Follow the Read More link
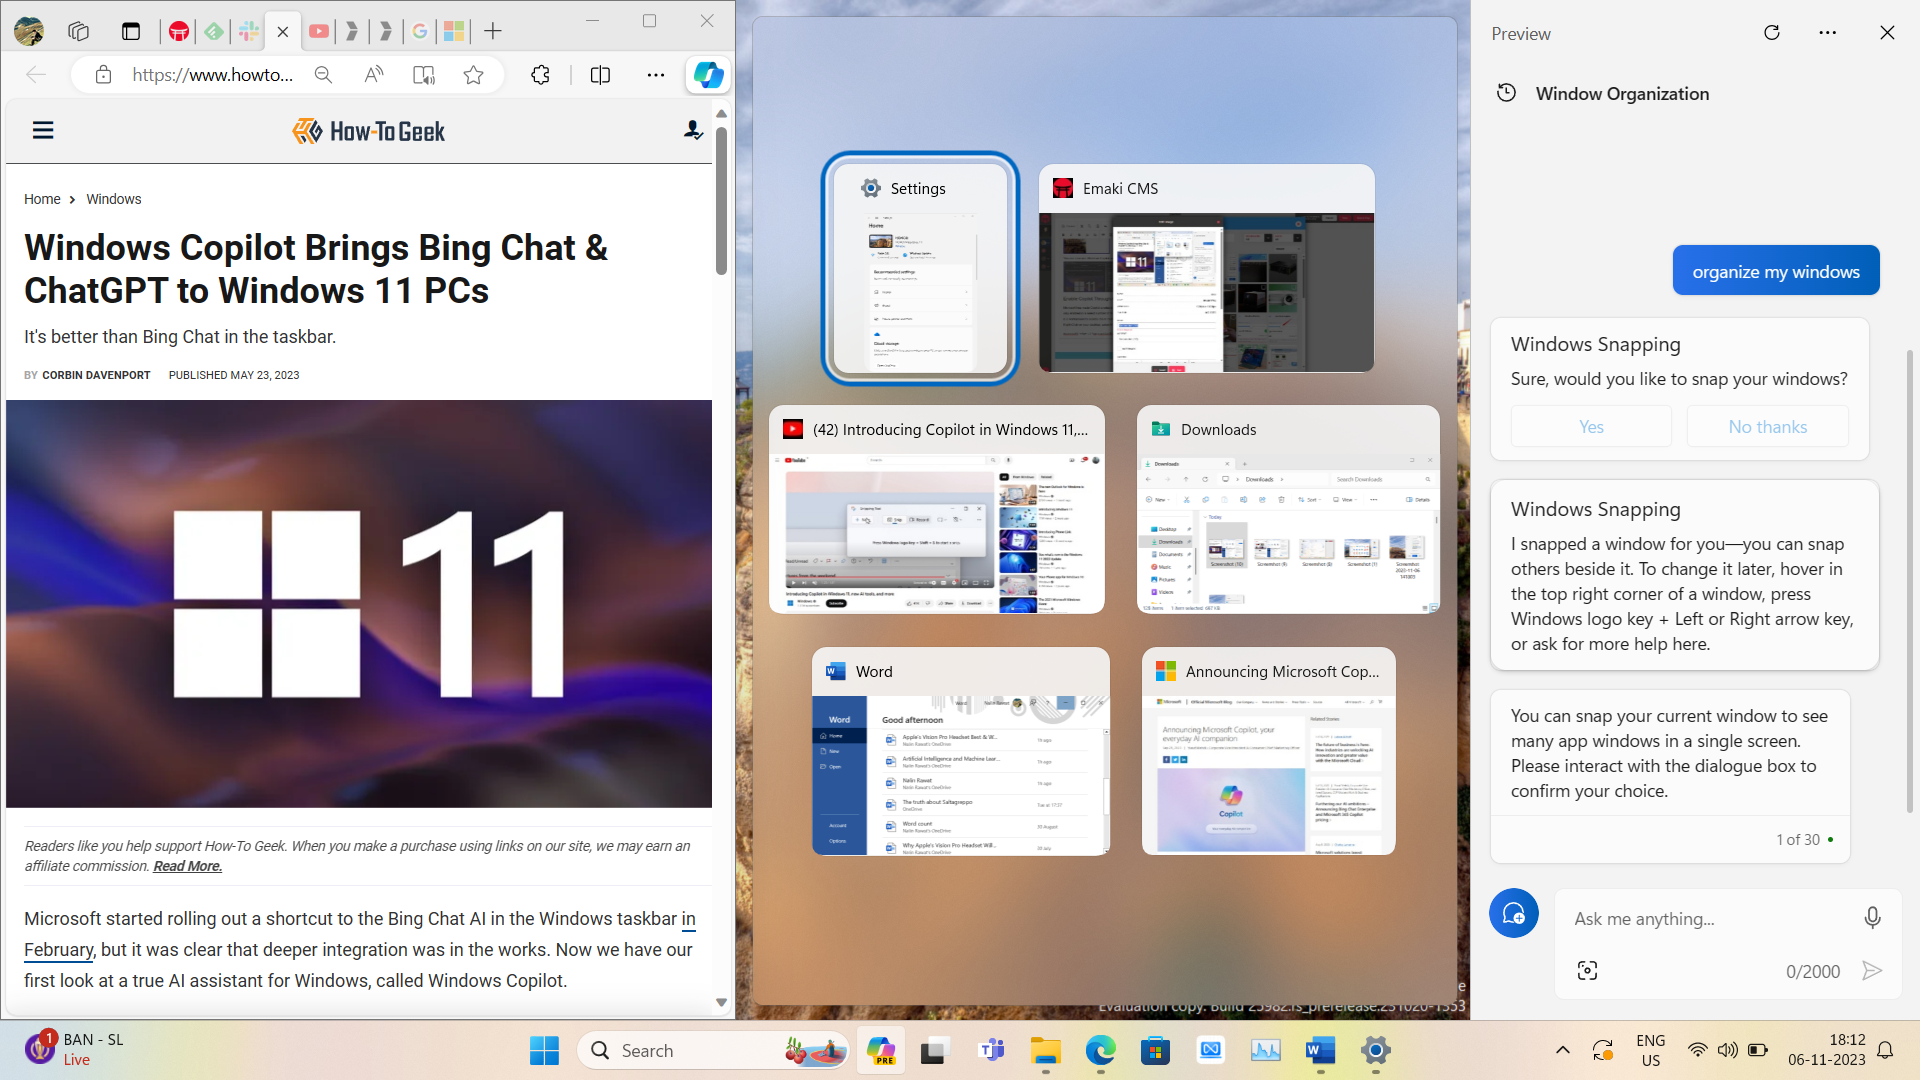Screen dimensions: 1920x1080 [186, 865]
